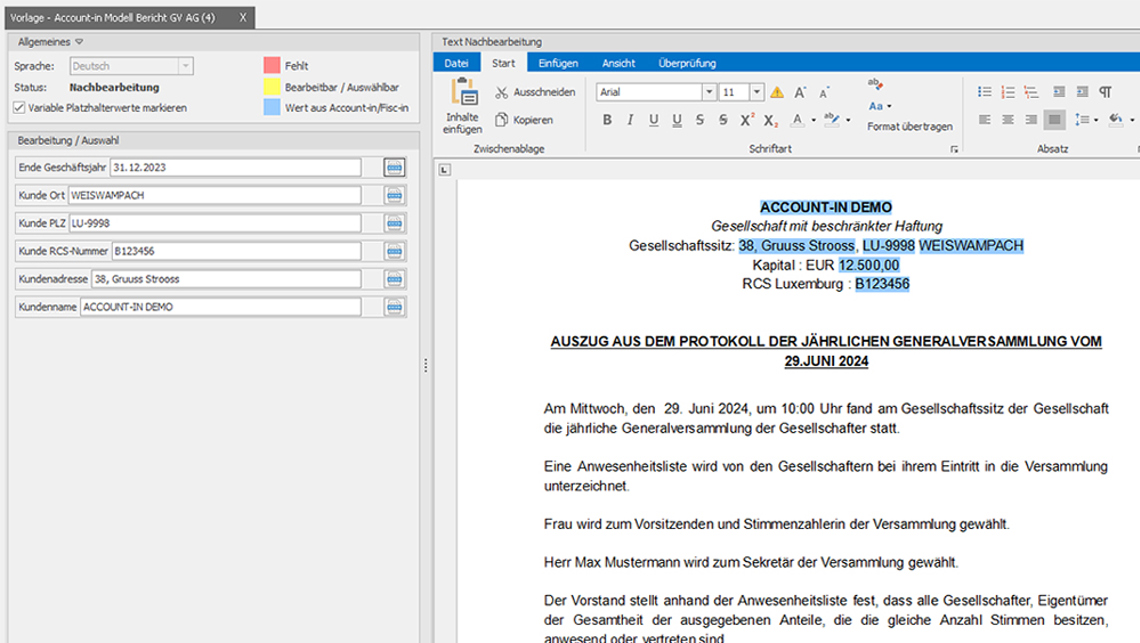Click the yellow Bearbeitbar / Auswählbar color swatch
1140x643 pixels.
tap(272, 87)
